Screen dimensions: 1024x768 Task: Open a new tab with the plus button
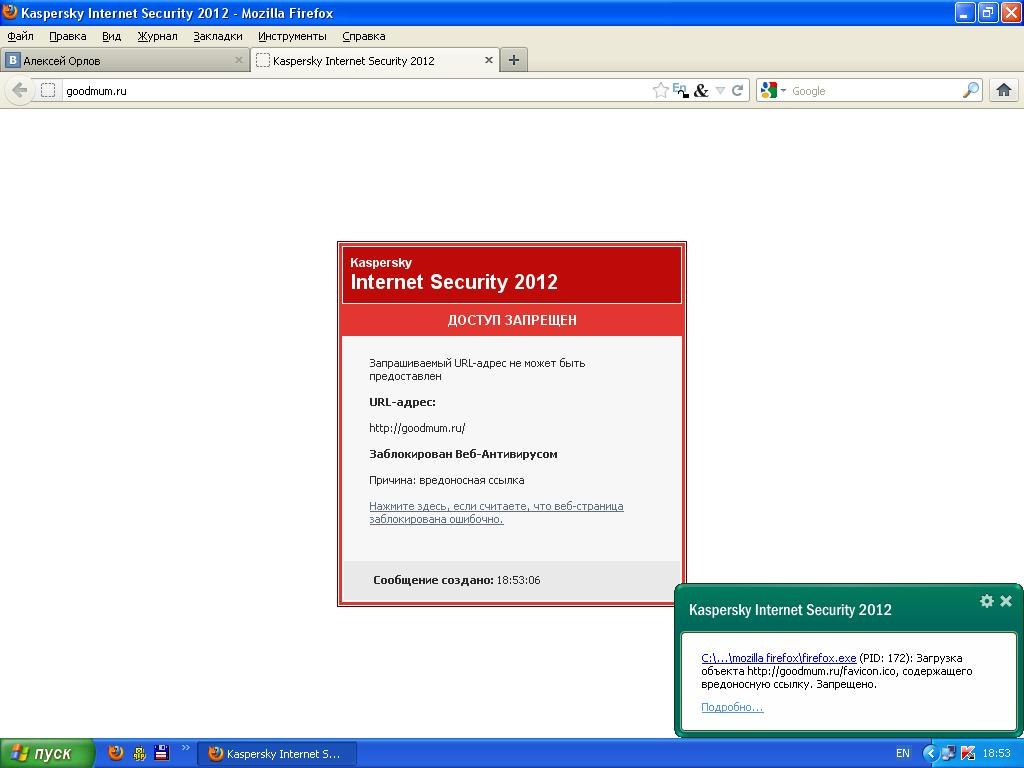coord(514,60)
